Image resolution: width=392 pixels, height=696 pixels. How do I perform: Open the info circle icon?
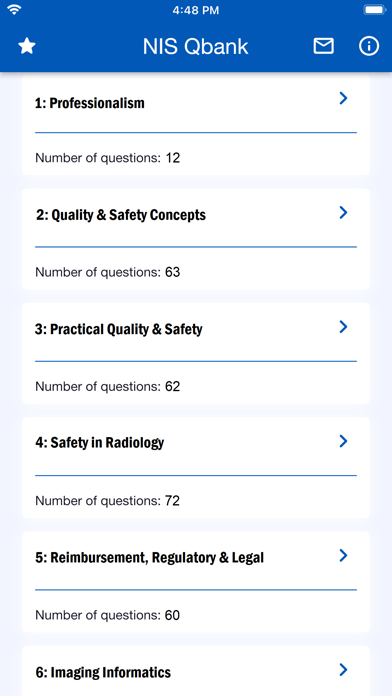click(369, 46)
